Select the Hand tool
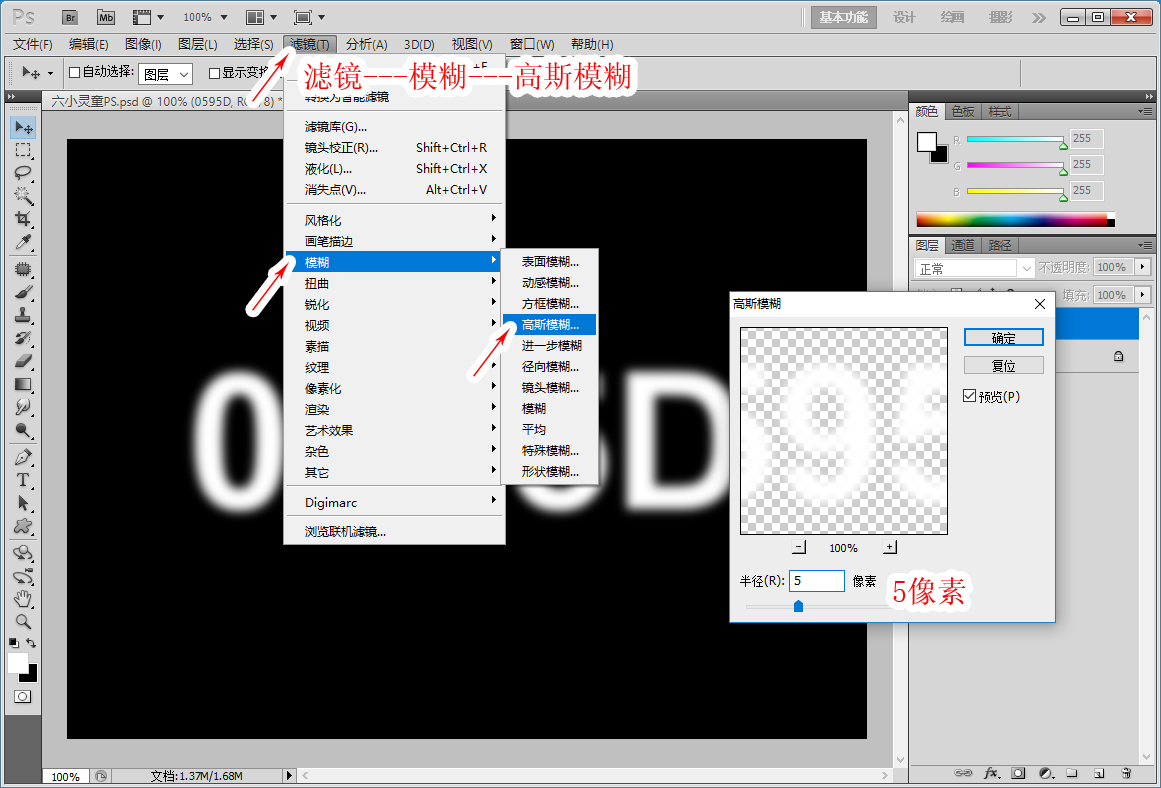 point(23,598)
